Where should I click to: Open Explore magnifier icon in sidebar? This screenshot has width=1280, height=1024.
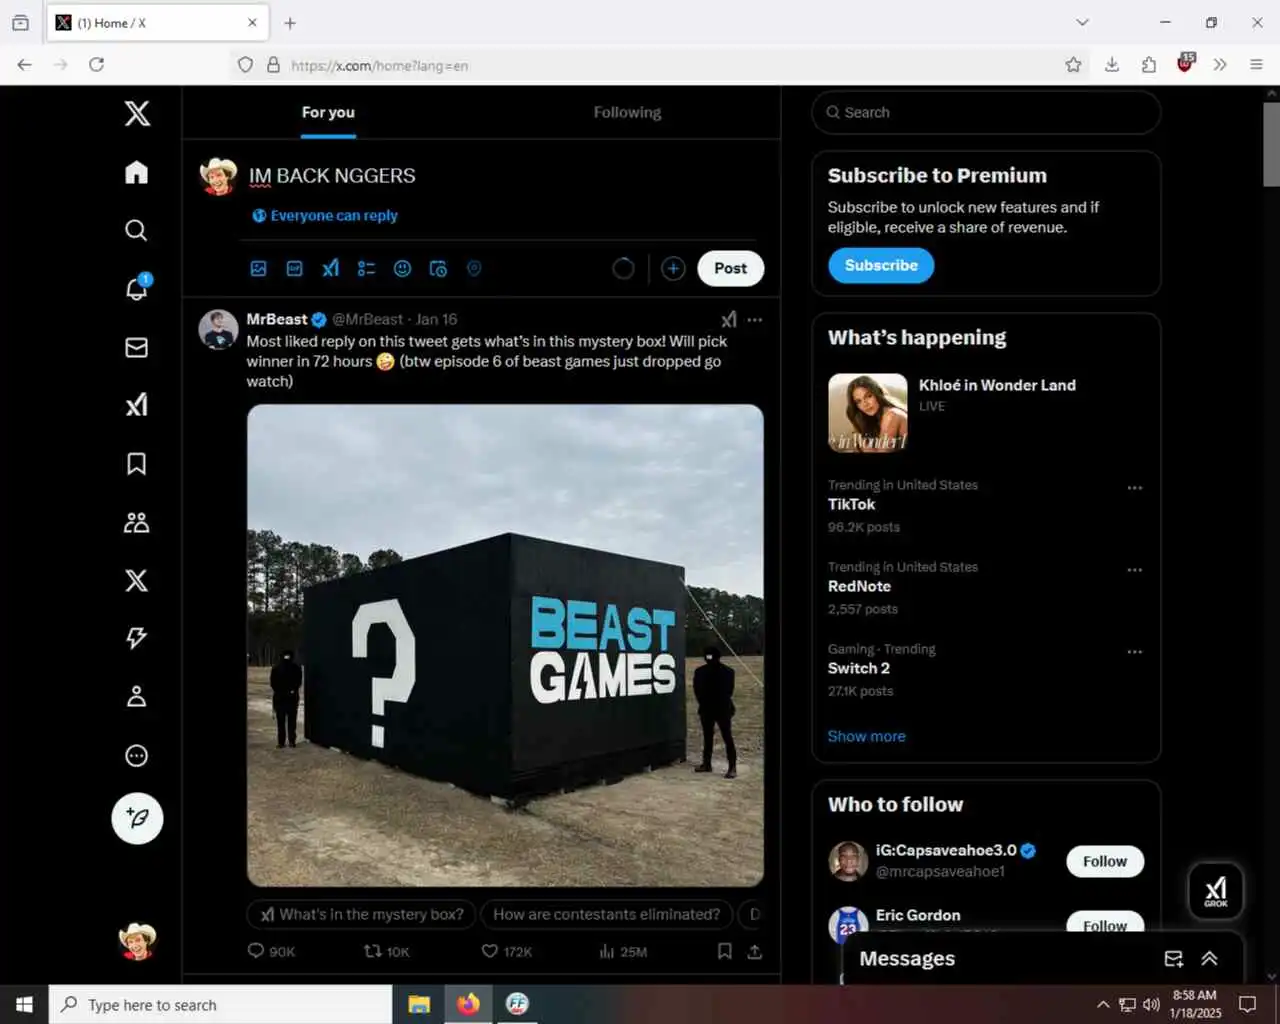click(x=137, y=230)
